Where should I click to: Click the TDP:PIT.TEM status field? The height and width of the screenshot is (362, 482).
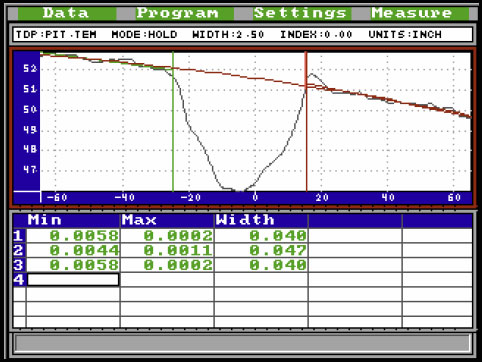click(x=56, y=34)
